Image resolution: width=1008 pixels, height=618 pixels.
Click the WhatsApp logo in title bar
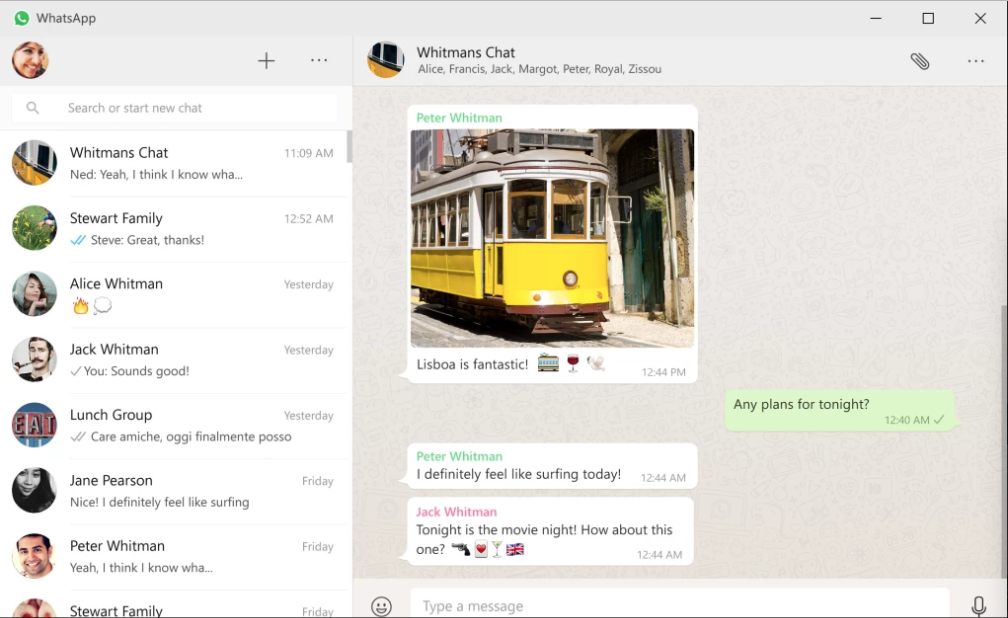coord(22,18)
